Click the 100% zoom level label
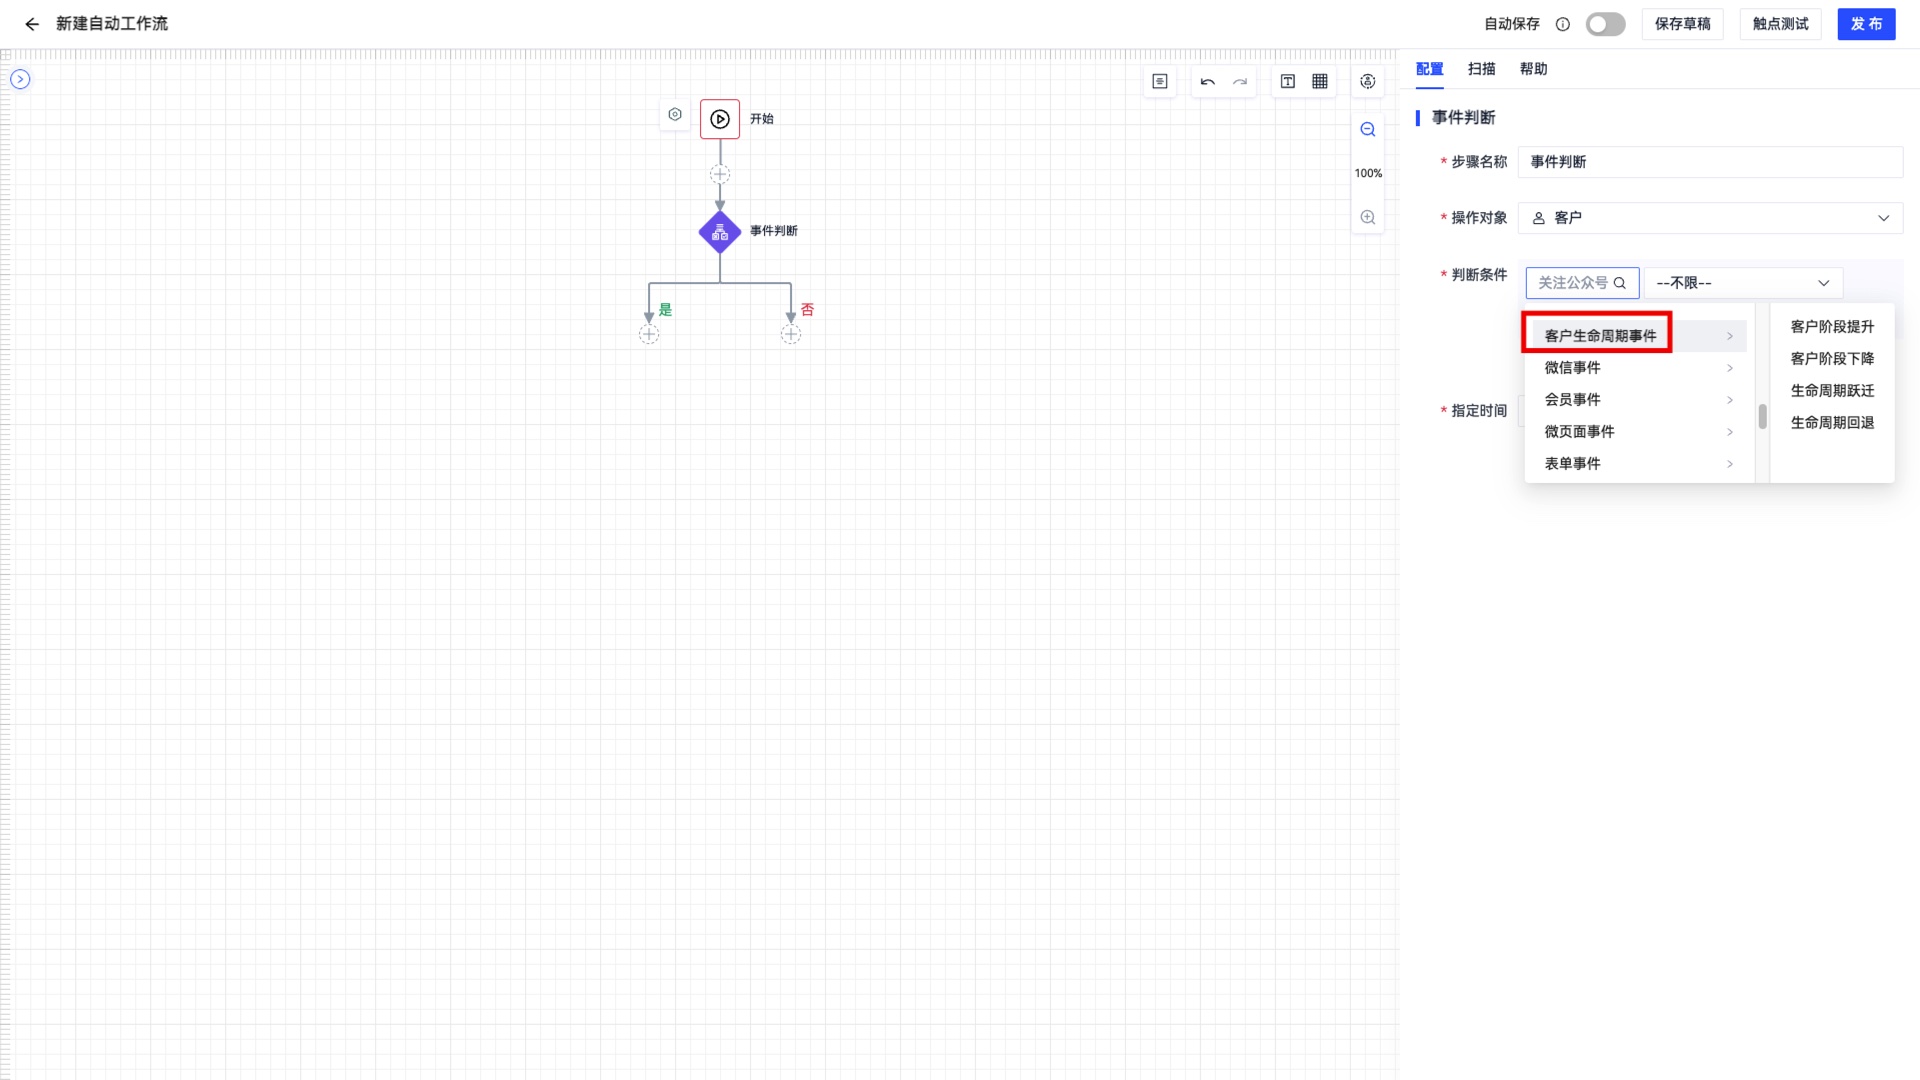 pyautogui.click(x=1368, y=173)
